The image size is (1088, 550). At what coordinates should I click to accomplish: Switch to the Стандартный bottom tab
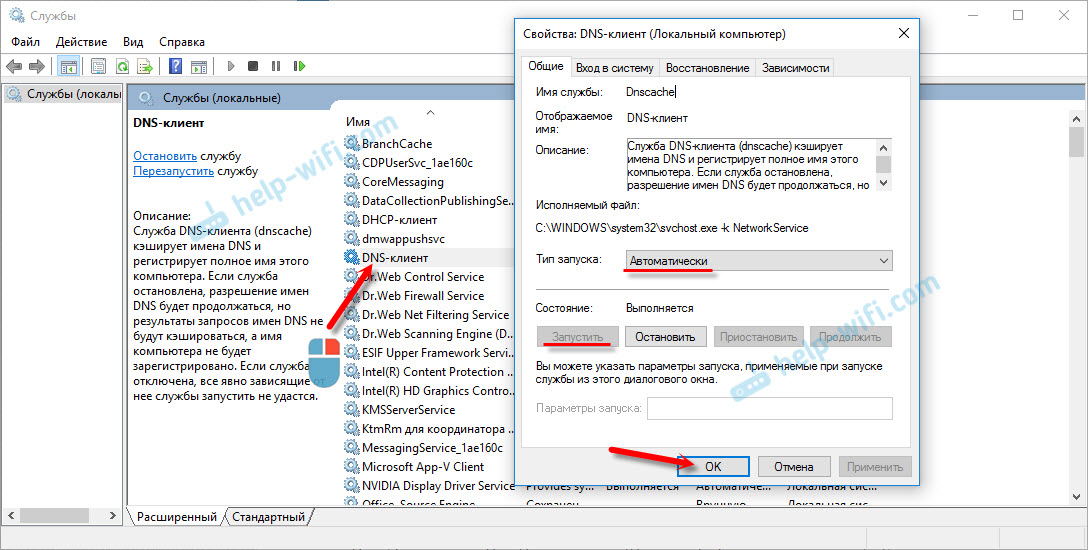tap(268, 517)
